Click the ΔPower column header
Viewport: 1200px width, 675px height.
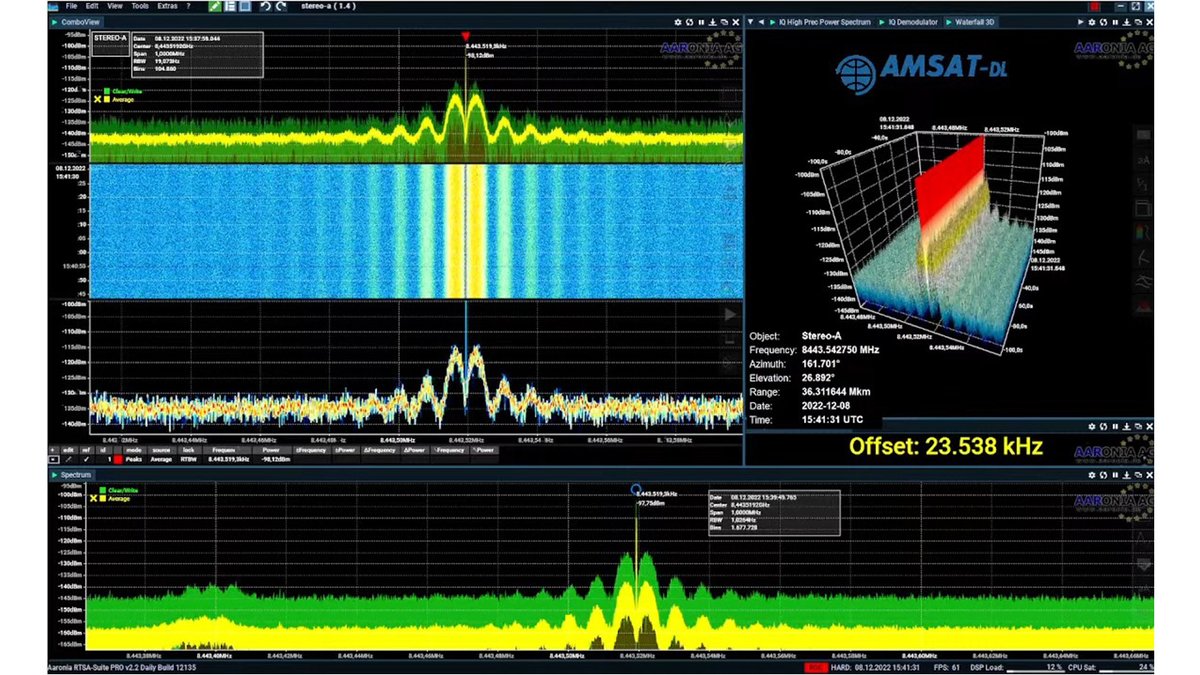pyautogui.click(x=414, y=450)
